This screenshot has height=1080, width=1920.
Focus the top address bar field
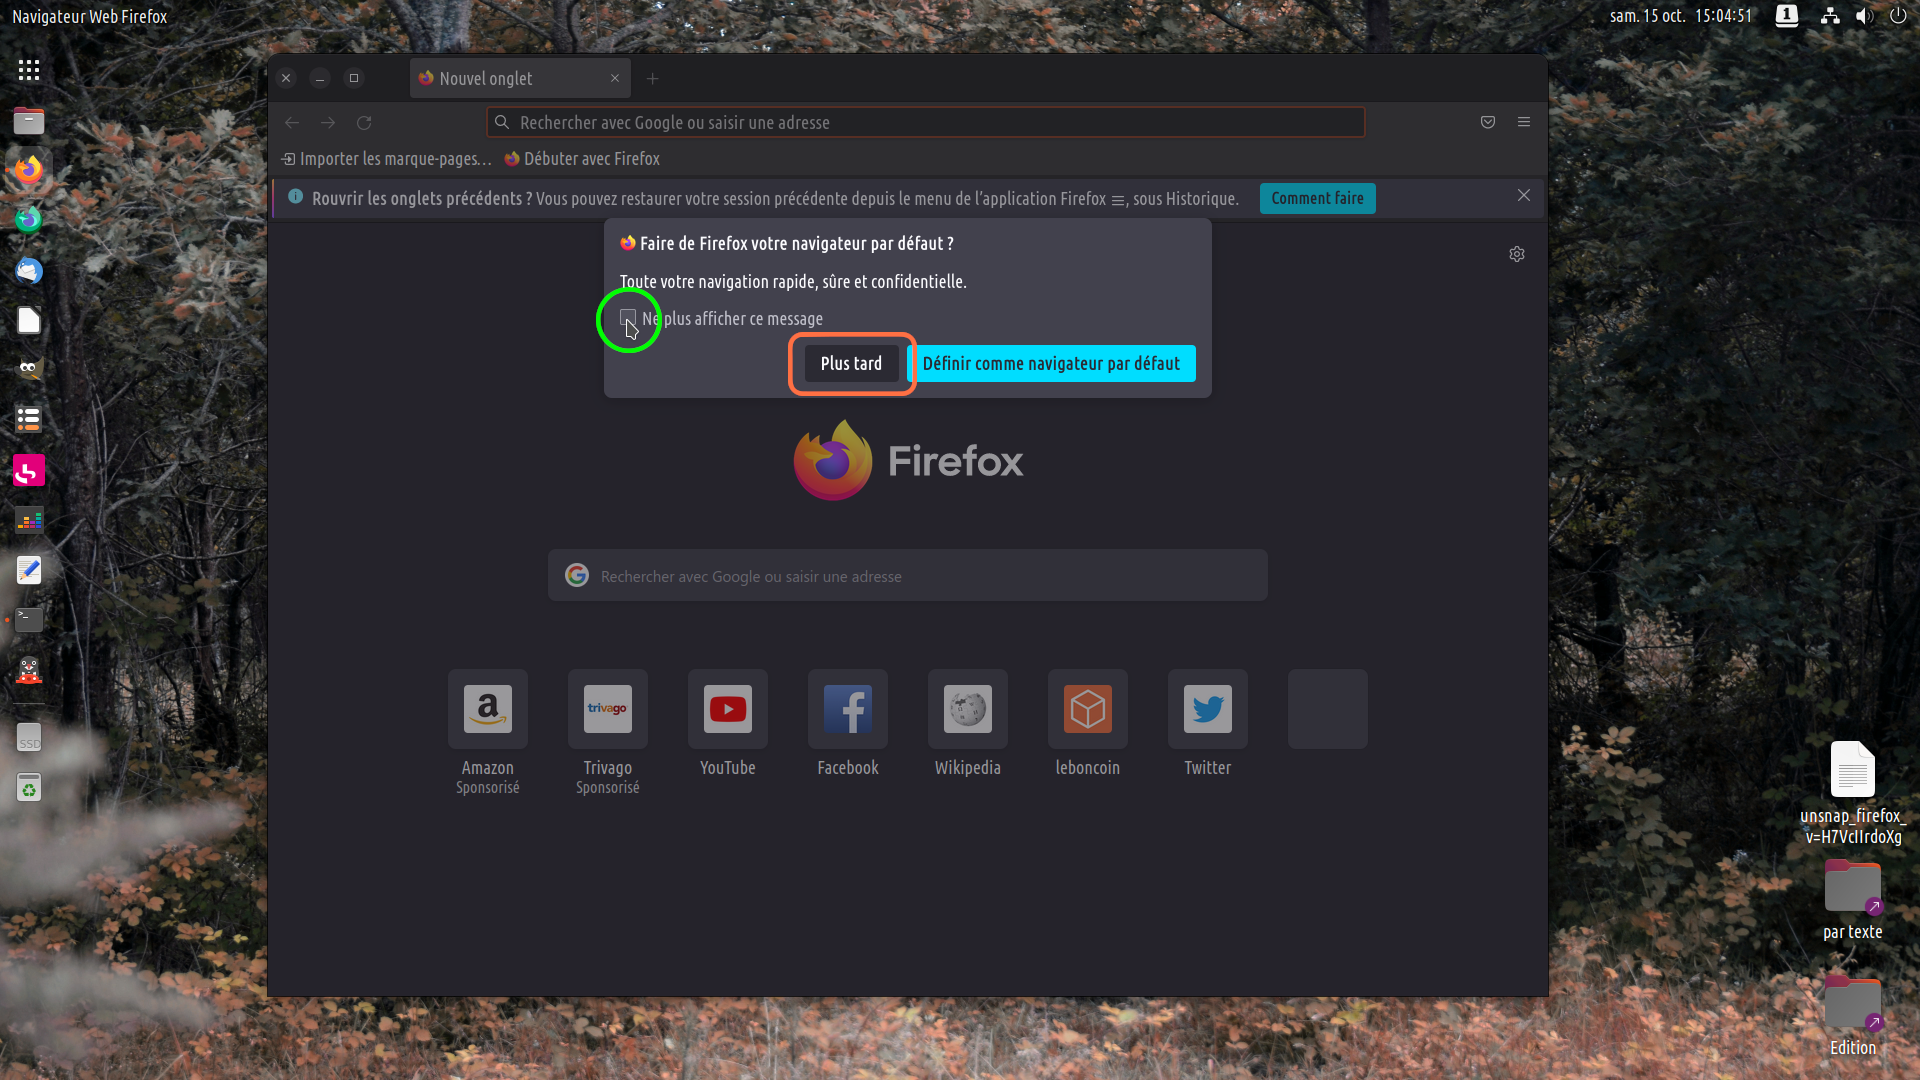pyautogui.click(x=926, y=122)
